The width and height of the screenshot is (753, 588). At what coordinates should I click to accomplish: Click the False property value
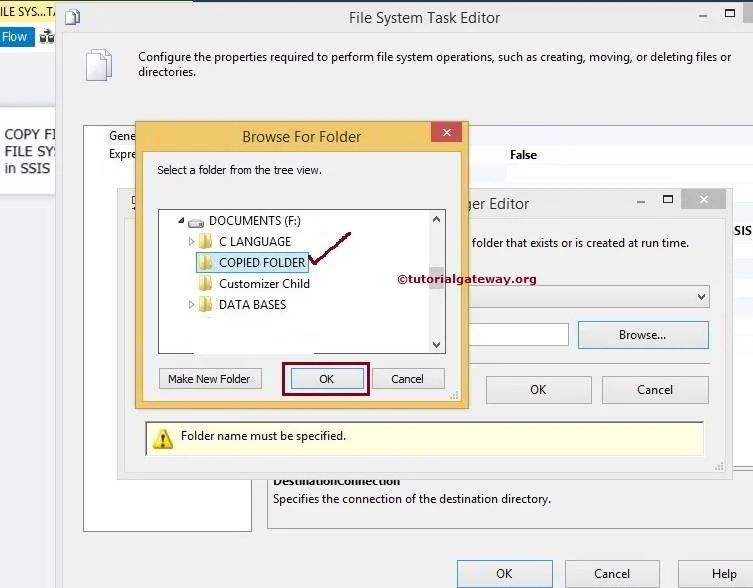click(523, 155)
